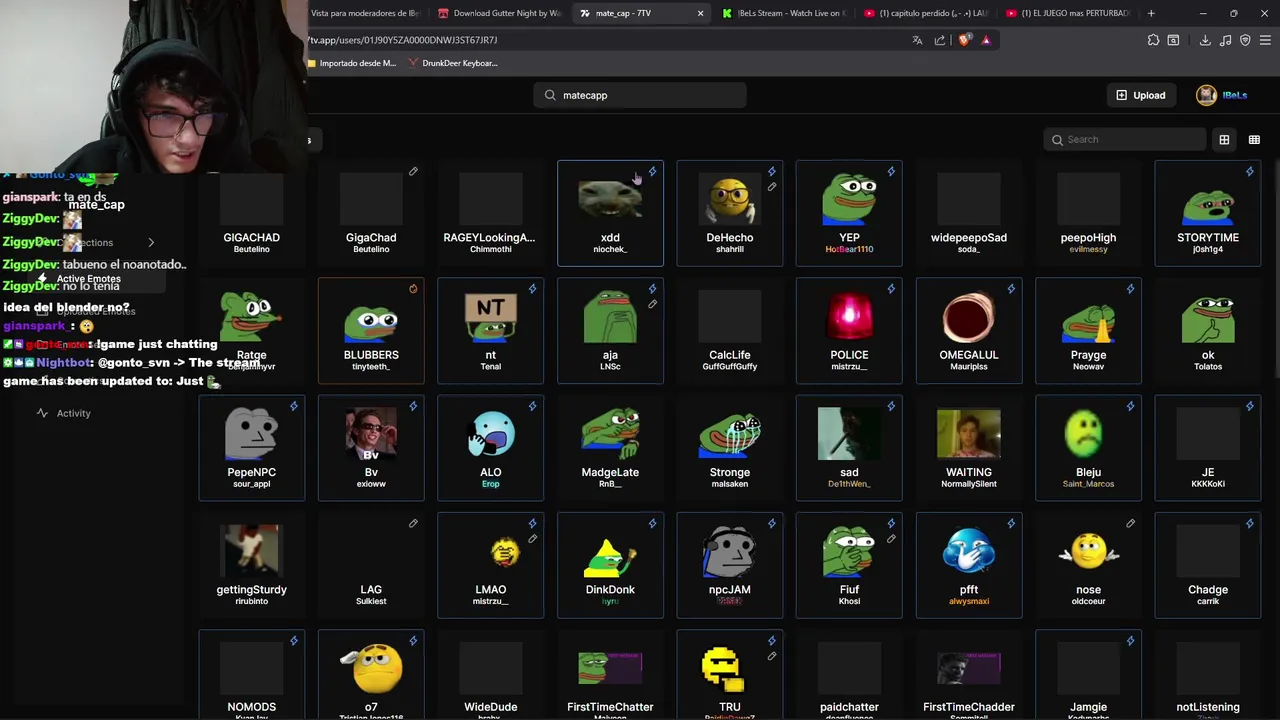Click the emote Search filter field
The image size is (1280, 720).
point(1124,140)
